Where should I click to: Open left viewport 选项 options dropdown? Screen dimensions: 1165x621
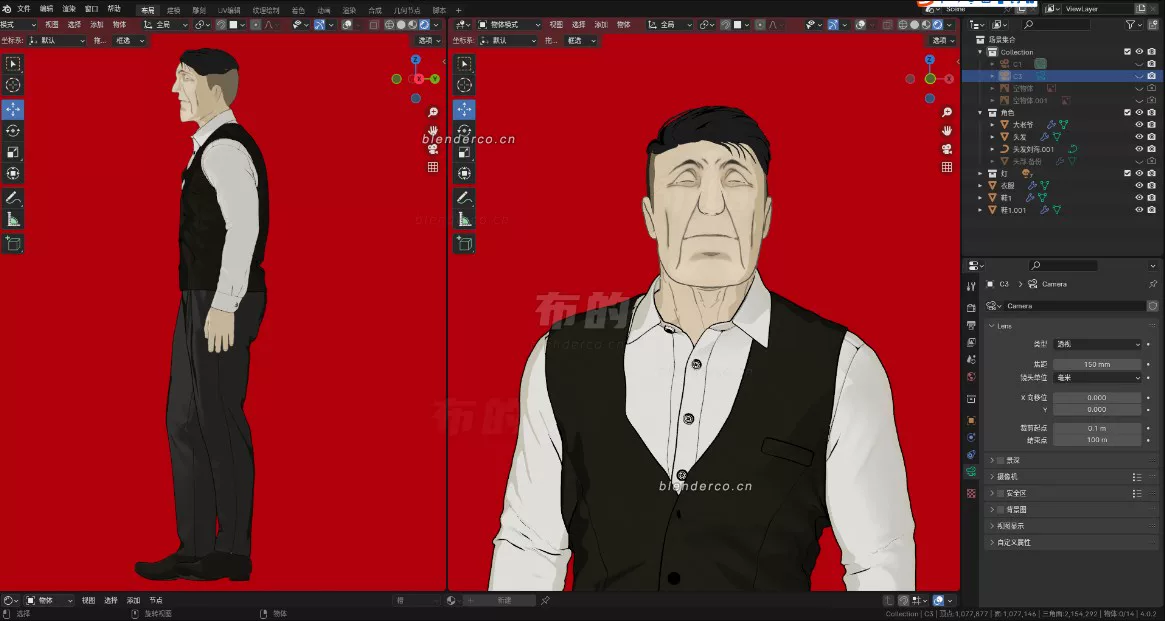428,41
